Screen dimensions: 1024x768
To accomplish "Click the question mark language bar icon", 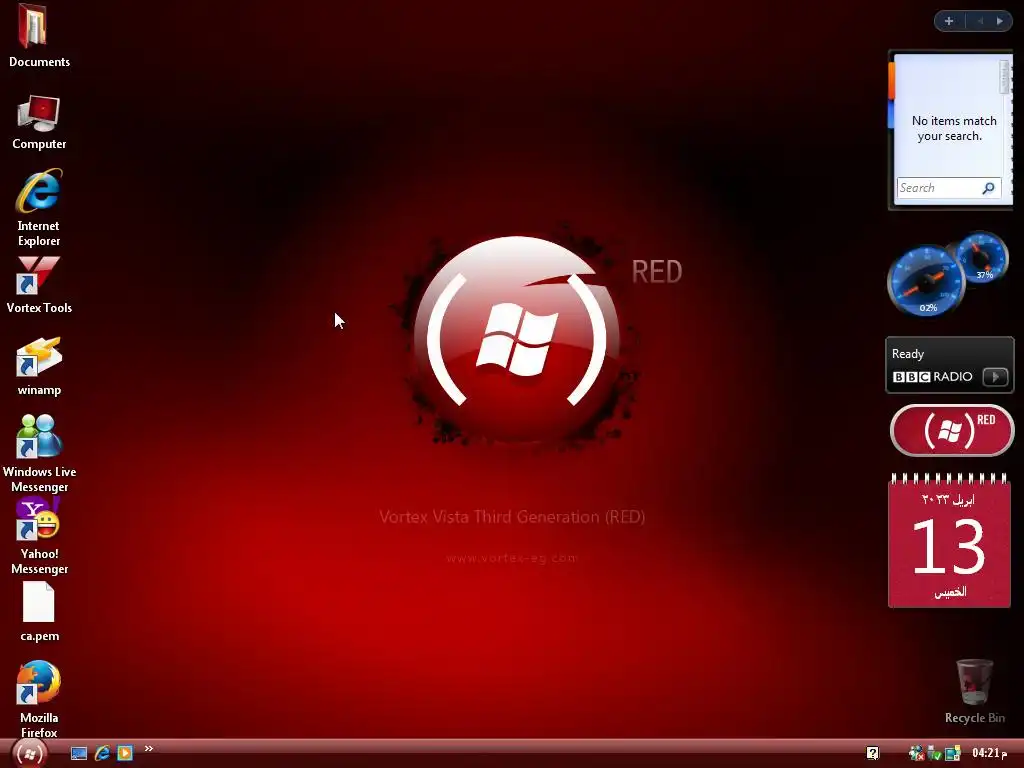I will (872, 754).
